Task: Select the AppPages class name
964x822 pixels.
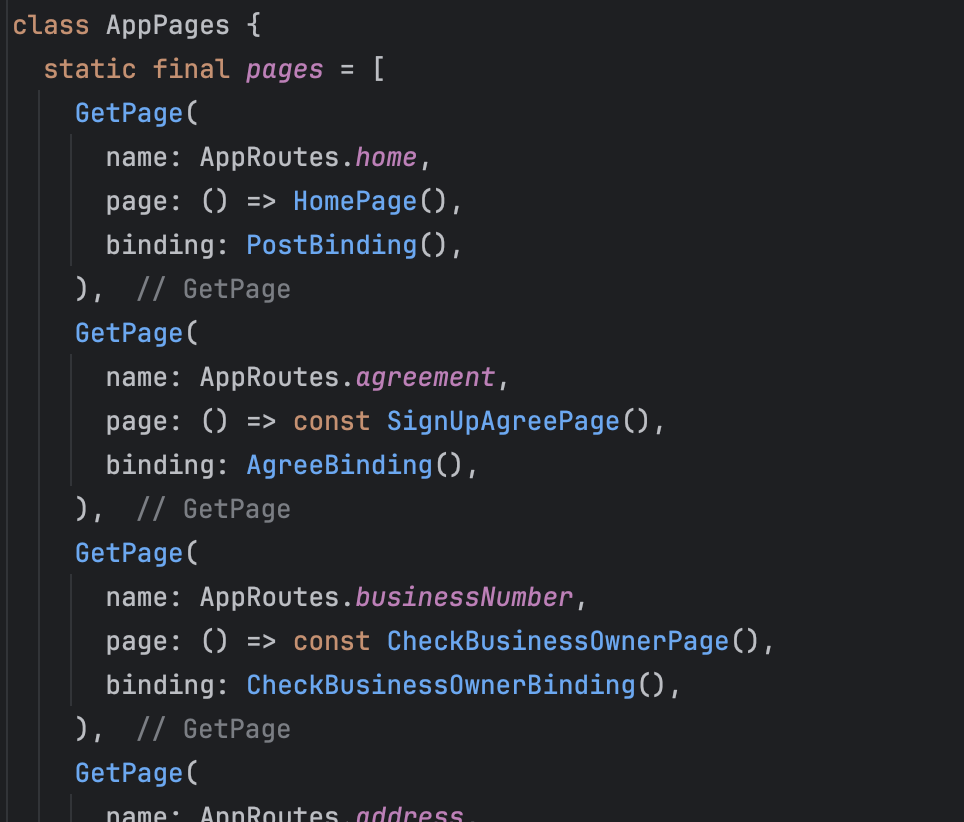Action: [x=168, y=26]
